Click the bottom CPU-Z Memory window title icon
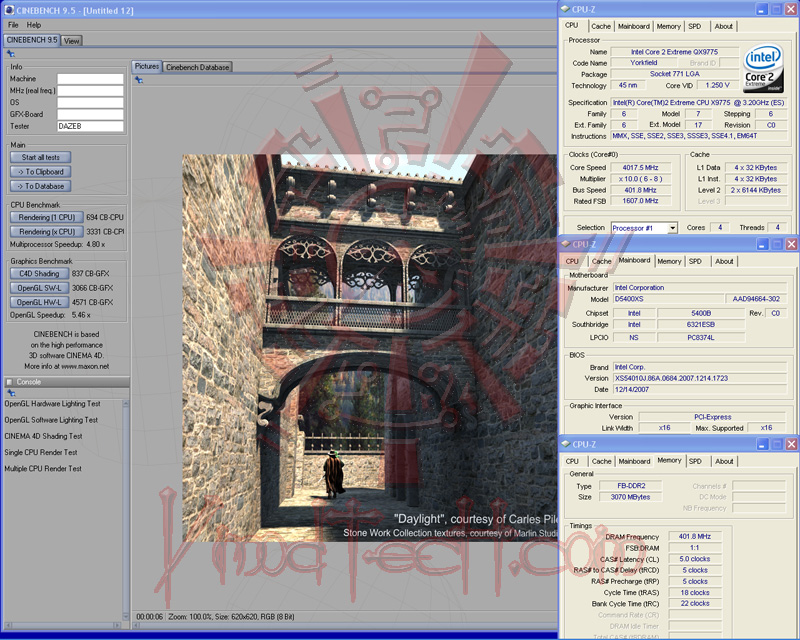Screen dimensions: 800x640 click(x=565, y=444)
